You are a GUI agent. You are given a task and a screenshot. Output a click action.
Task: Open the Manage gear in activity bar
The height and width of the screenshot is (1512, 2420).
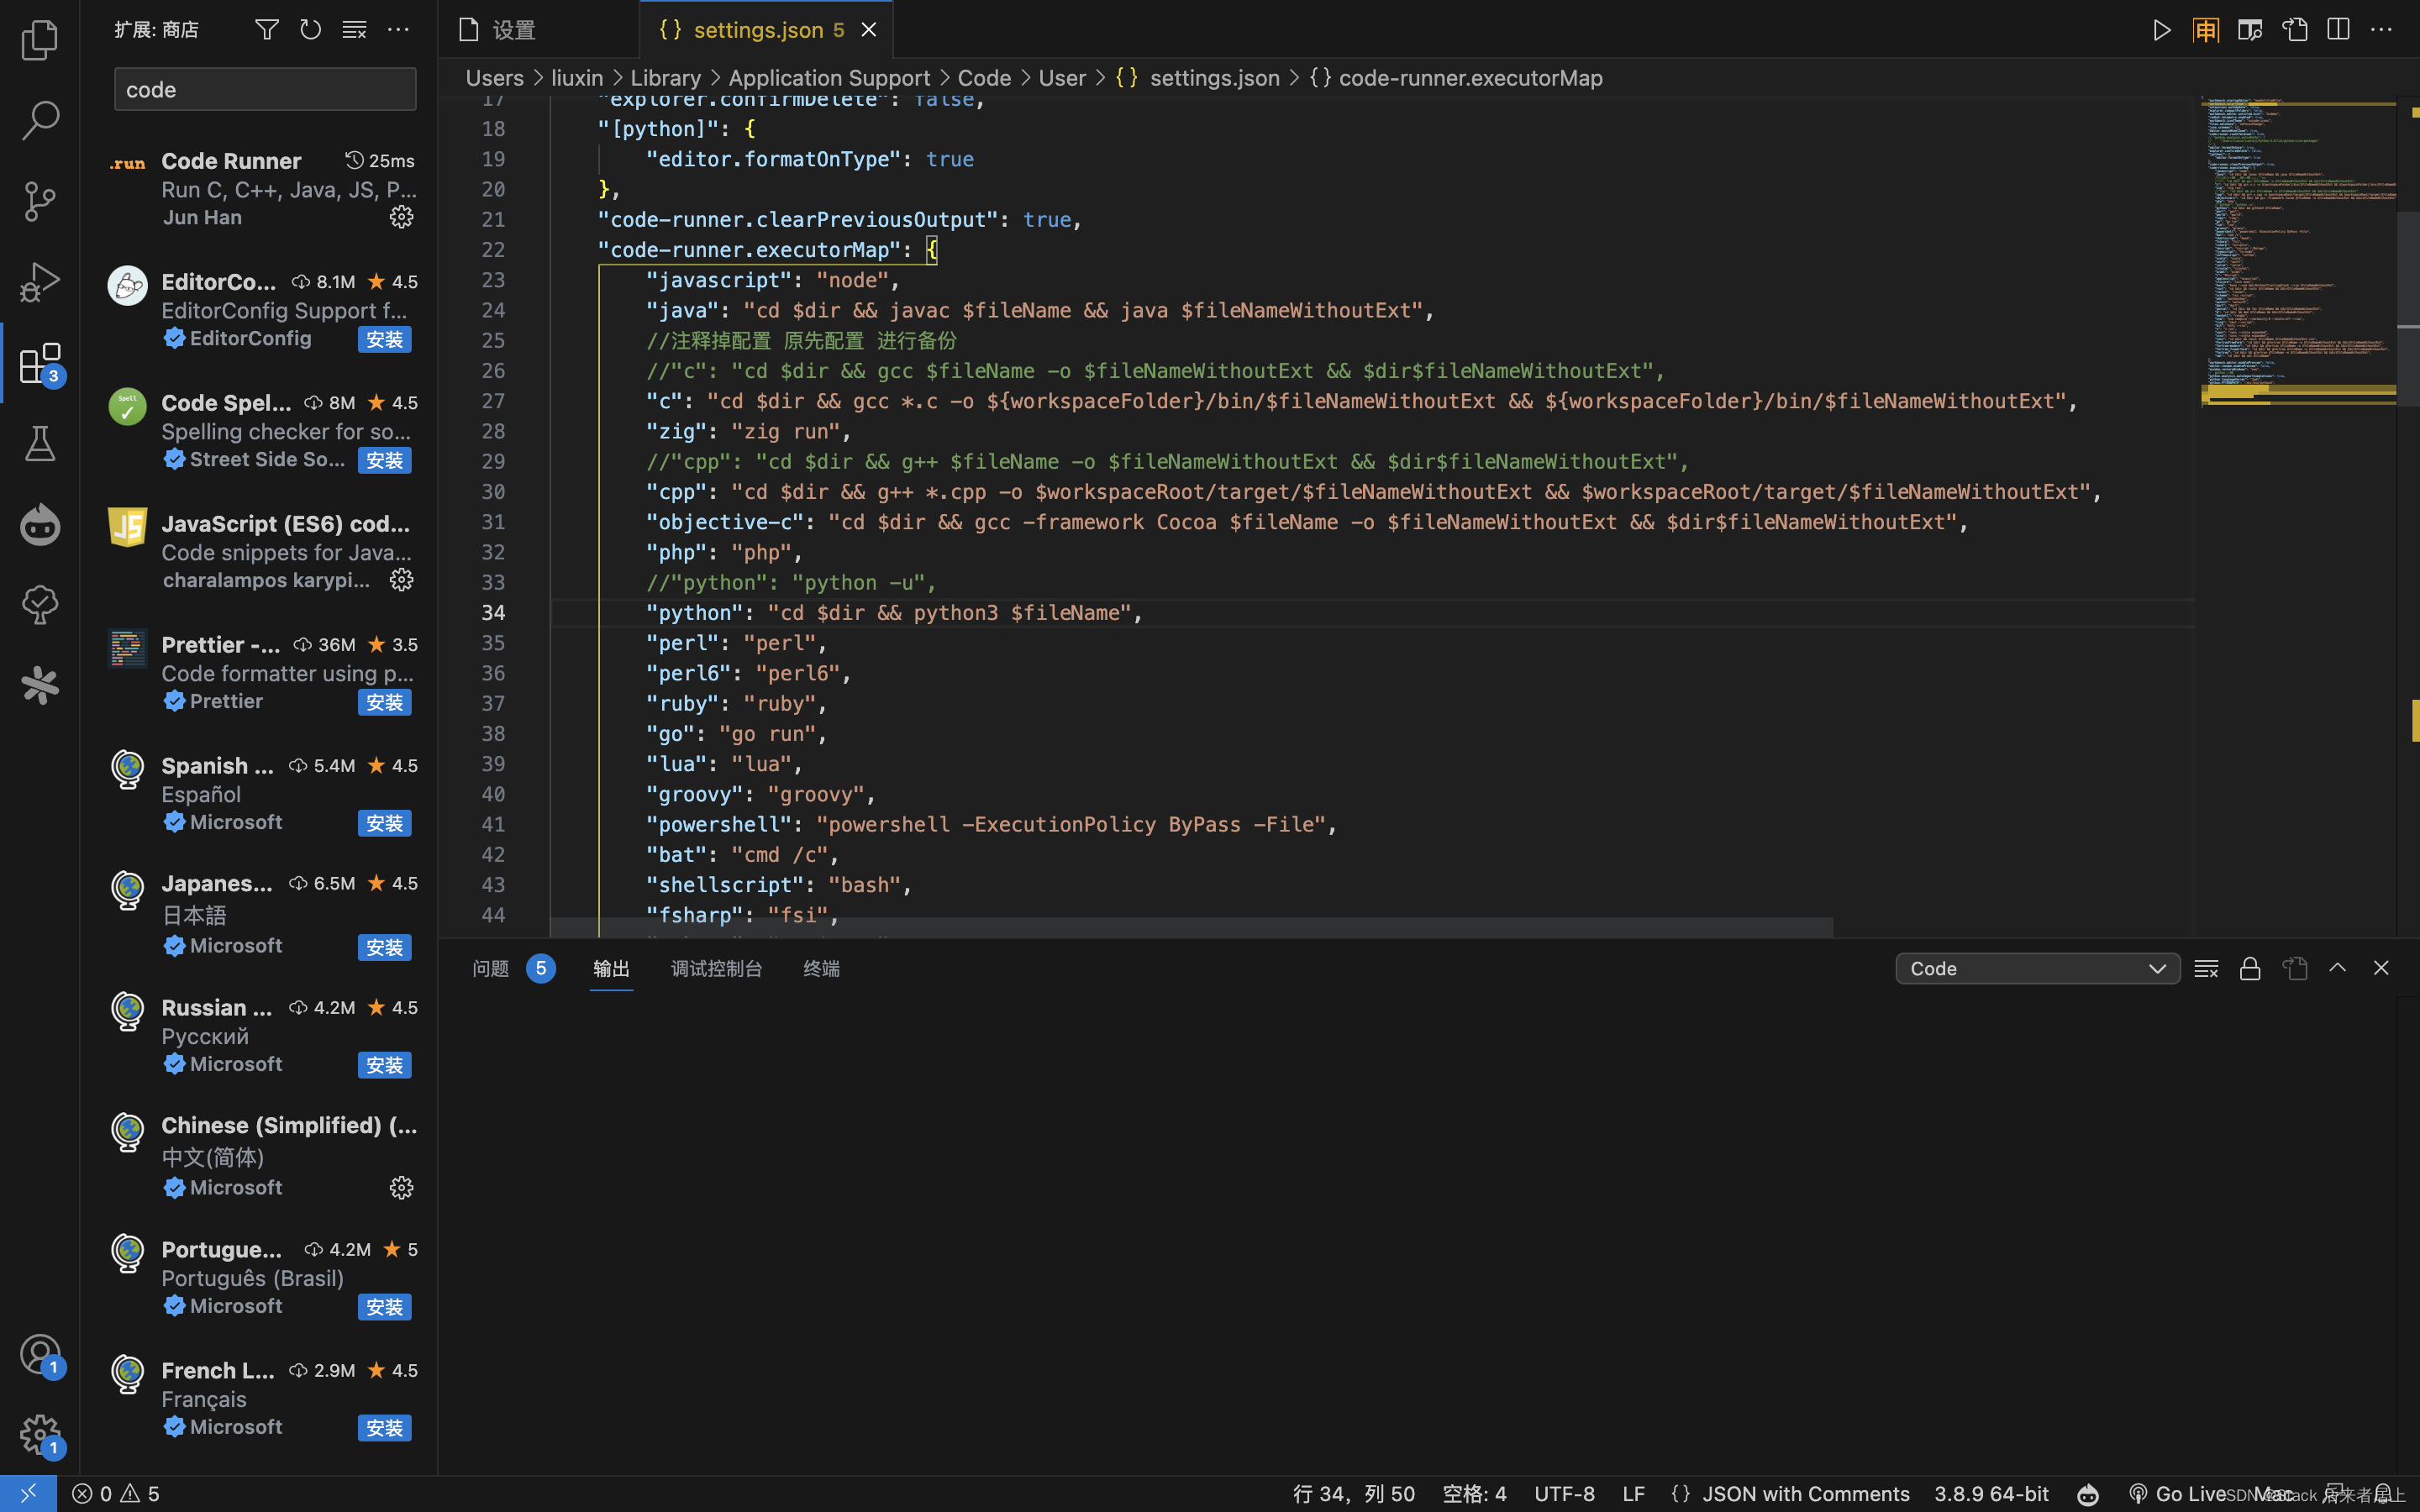pyautogui.click(x=40, y=1435)
